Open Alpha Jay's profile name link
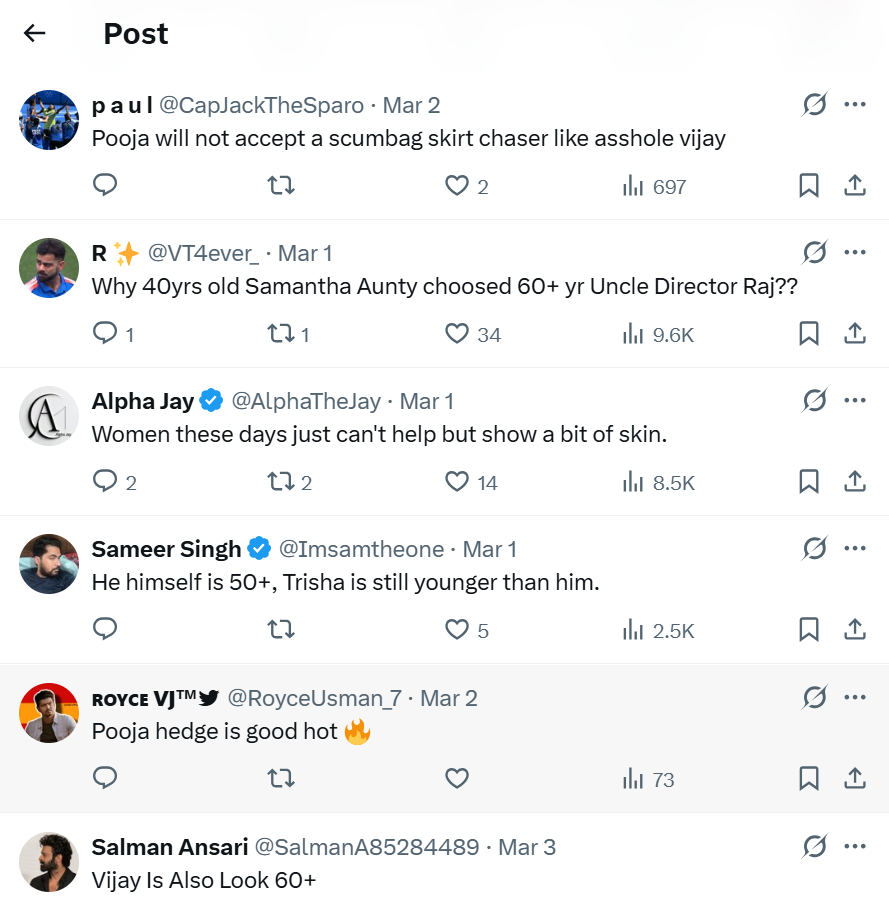 143,401
